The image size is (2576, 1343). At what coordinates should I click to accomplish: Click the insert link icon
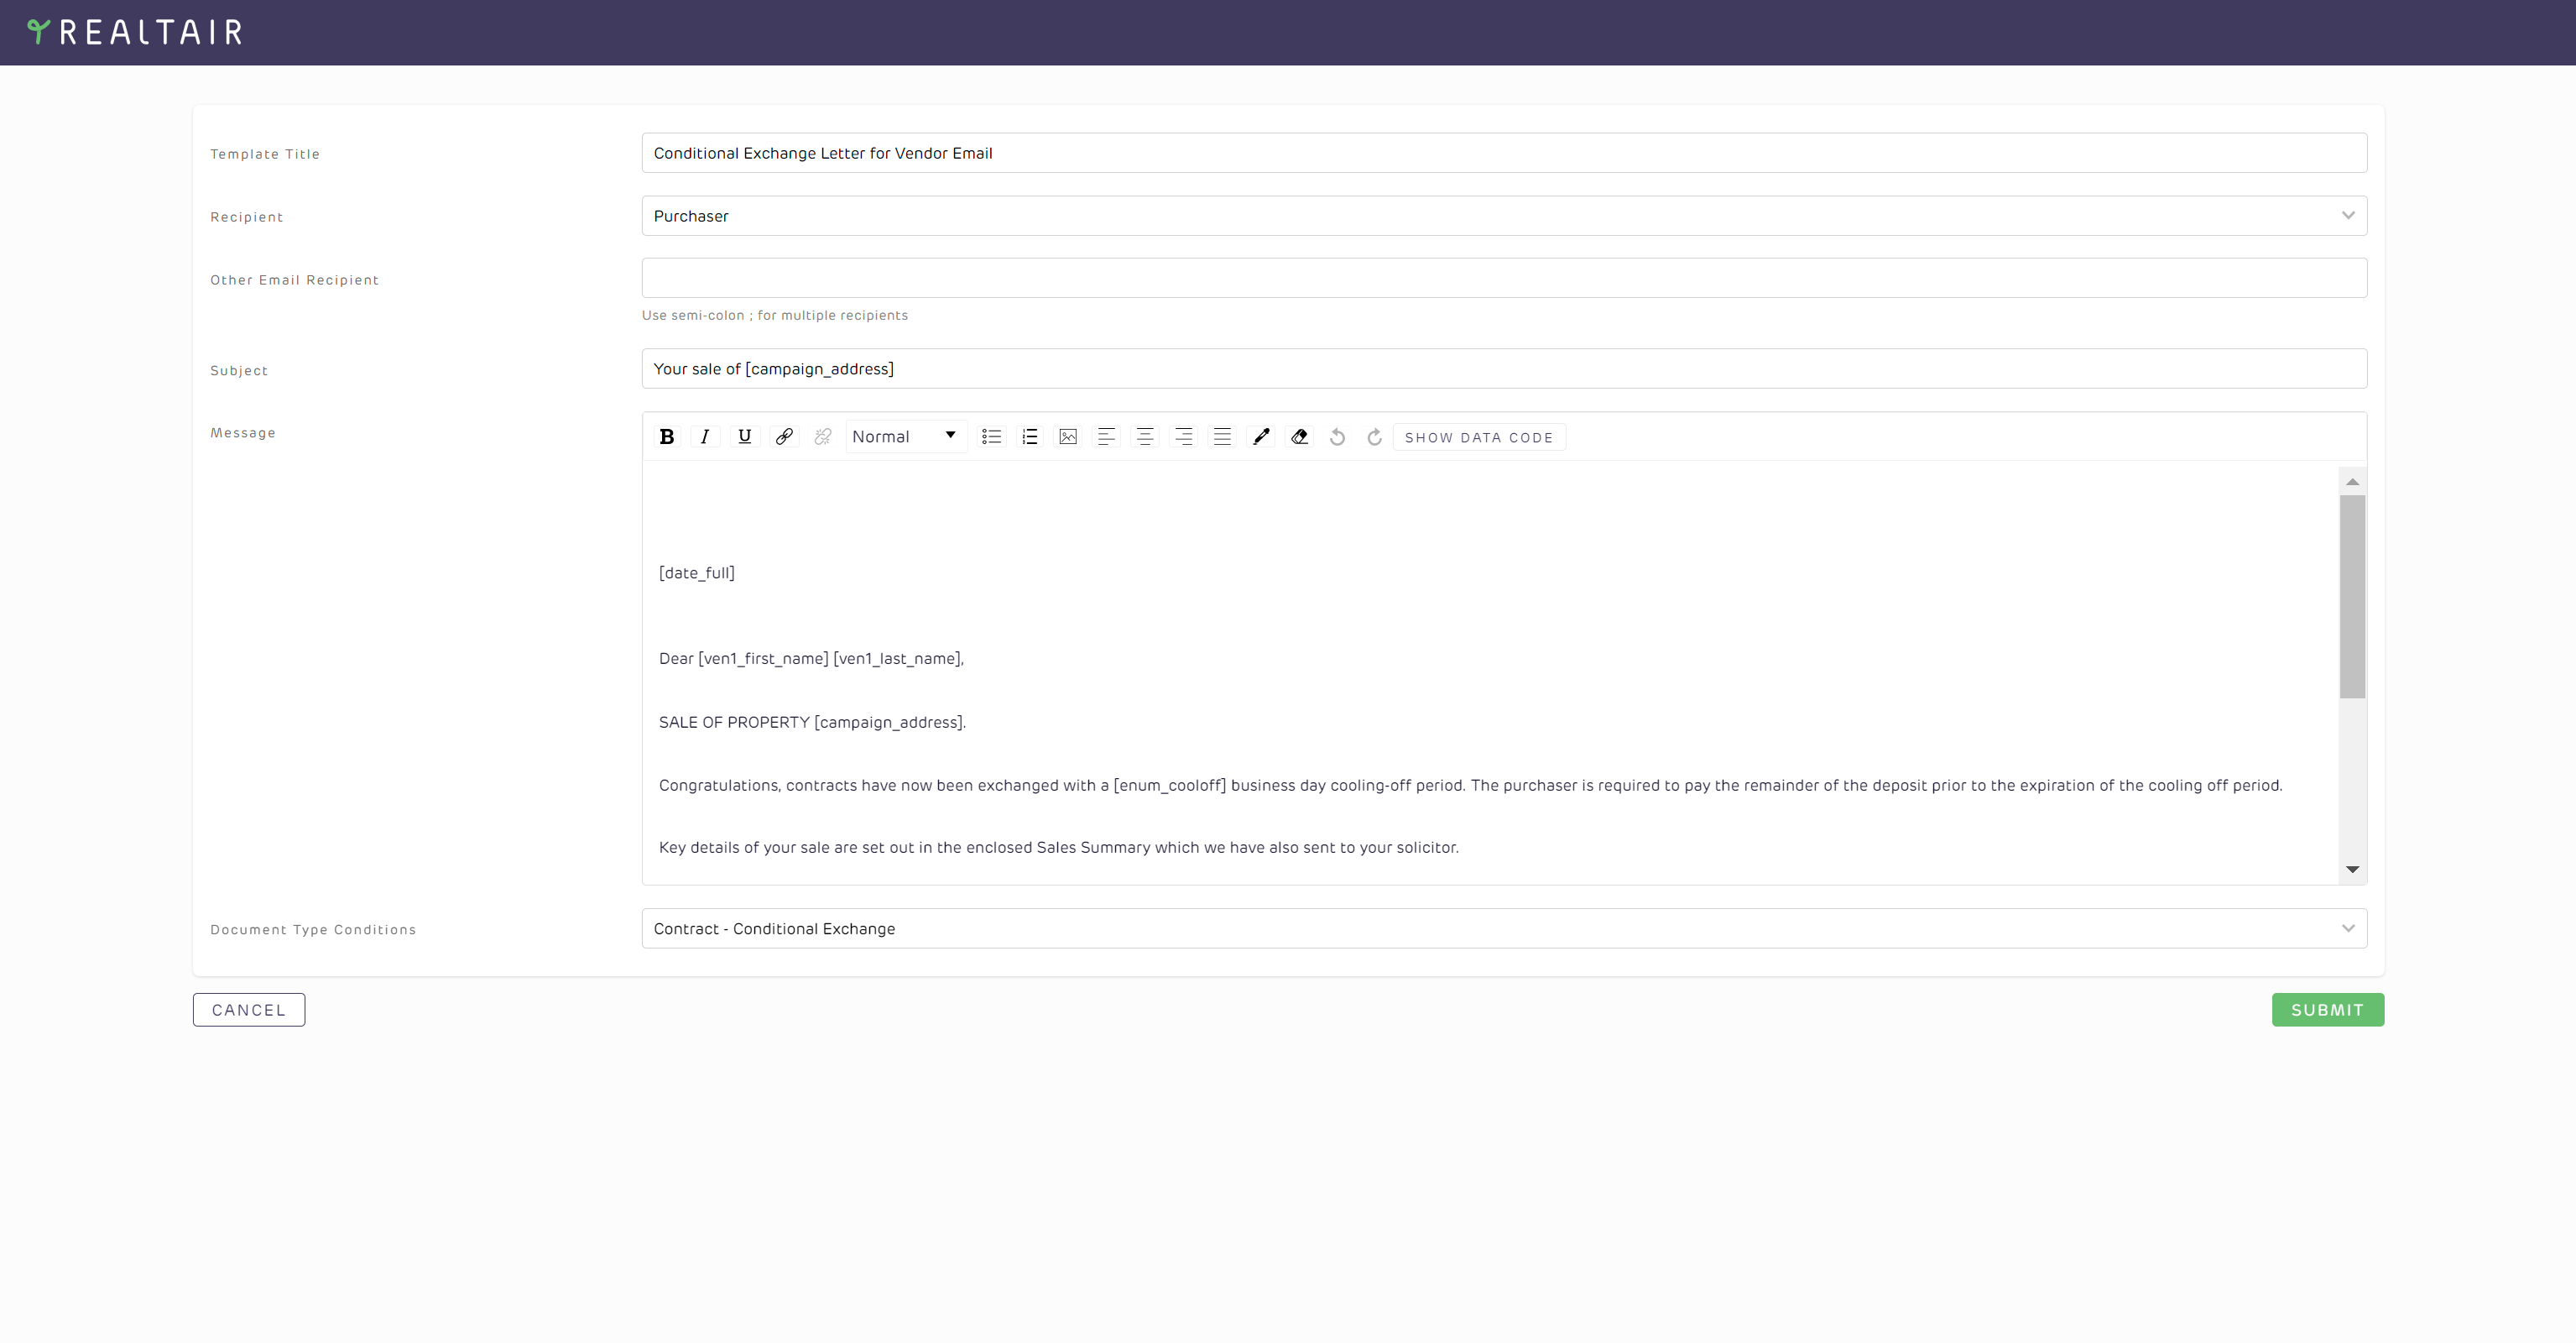click(x=784, y=436)
